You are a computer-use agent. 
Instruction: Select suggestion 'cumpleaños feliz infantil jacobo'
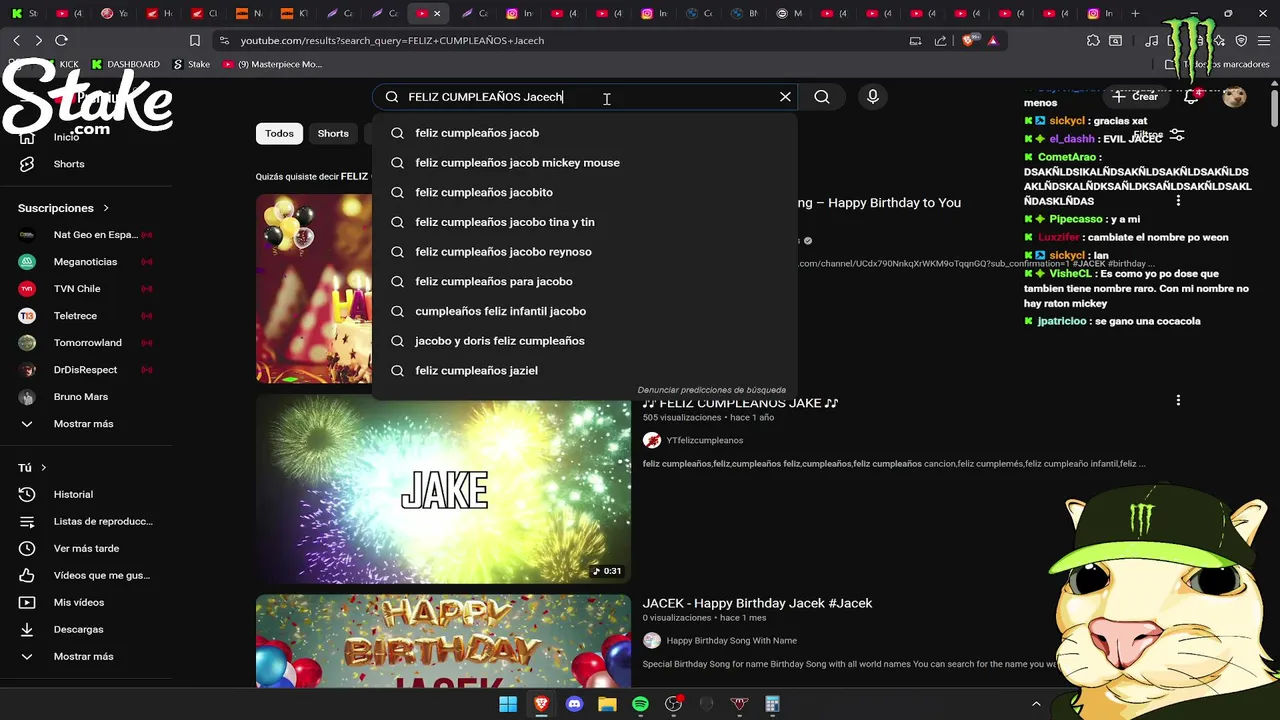click(x=585, y=311)
